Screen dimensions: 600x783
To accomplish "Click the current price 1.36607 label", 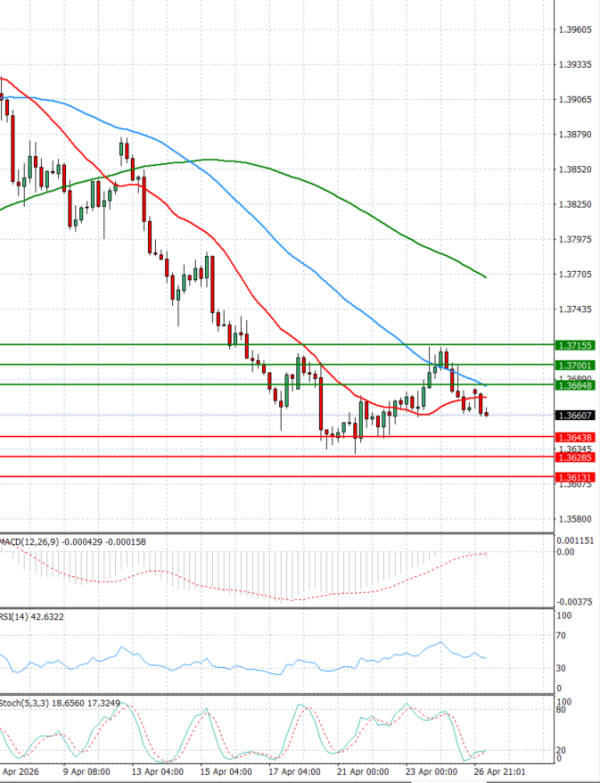I will tap(576, 415).
